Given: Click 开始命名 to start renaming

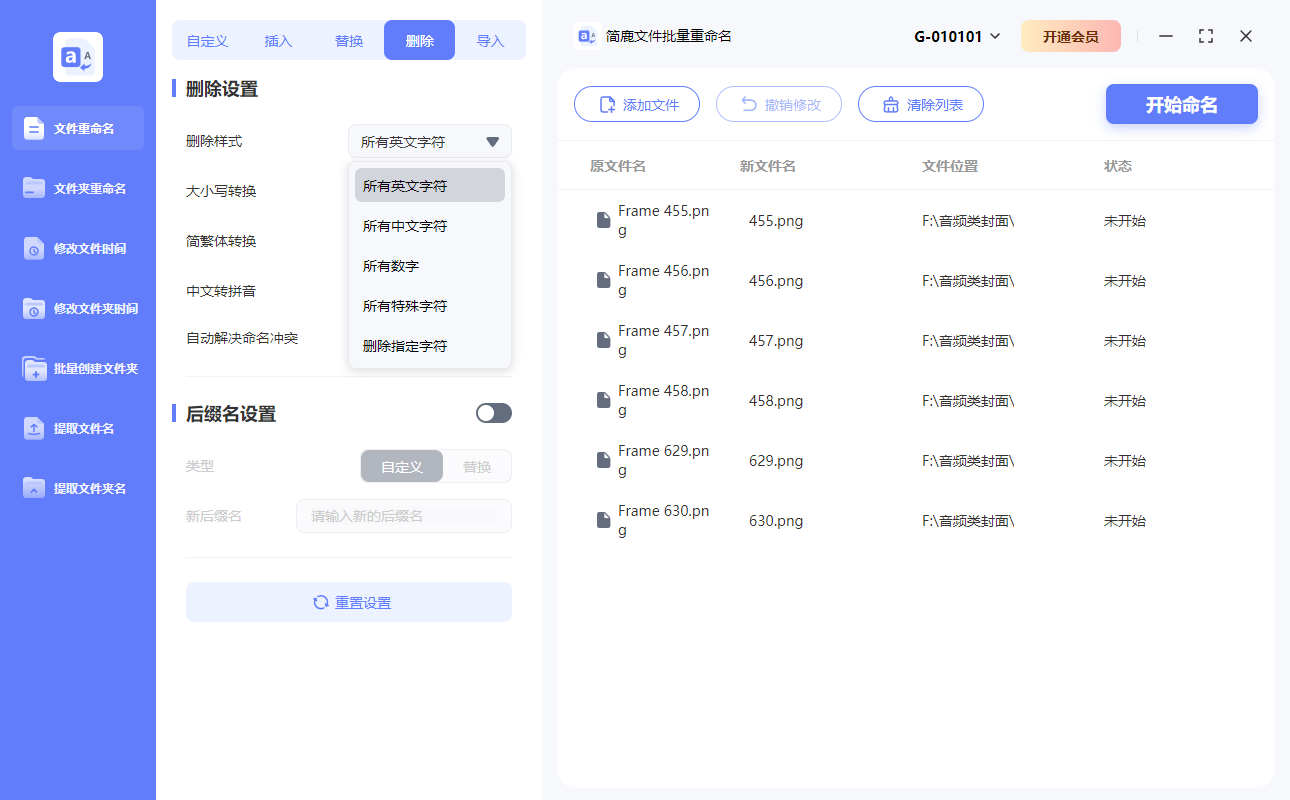Looking at the screenshot, I should [1181, 104].
